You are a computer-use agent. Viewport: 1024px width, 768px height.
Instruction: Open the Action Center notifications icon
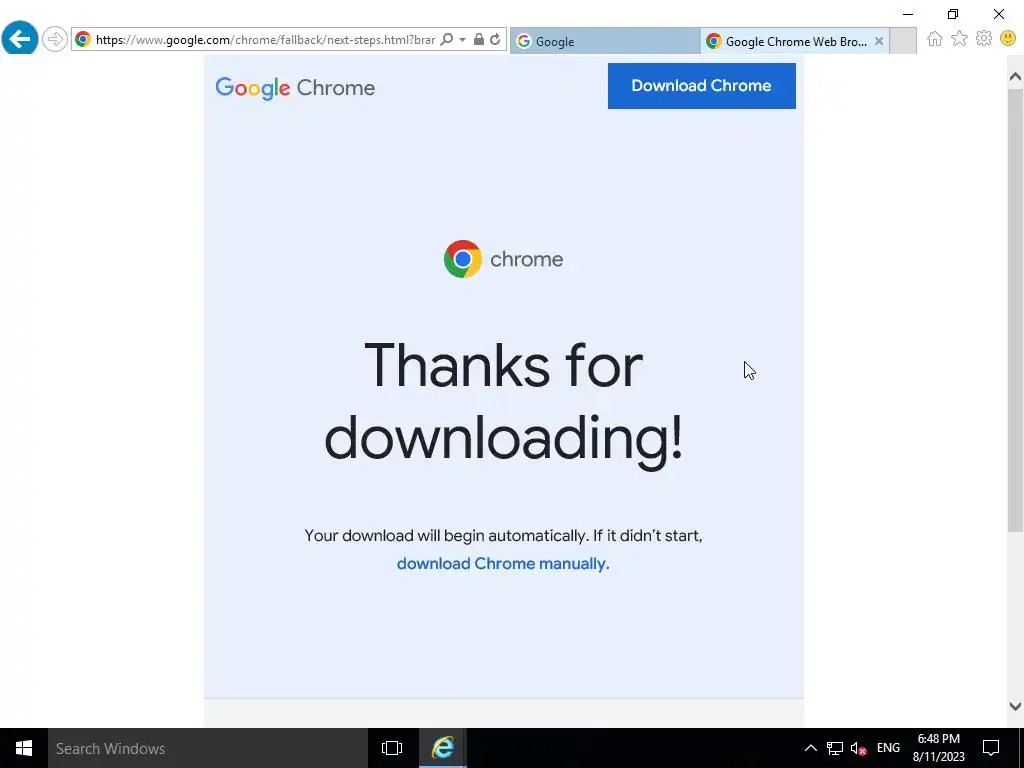[x=991, y=748]
